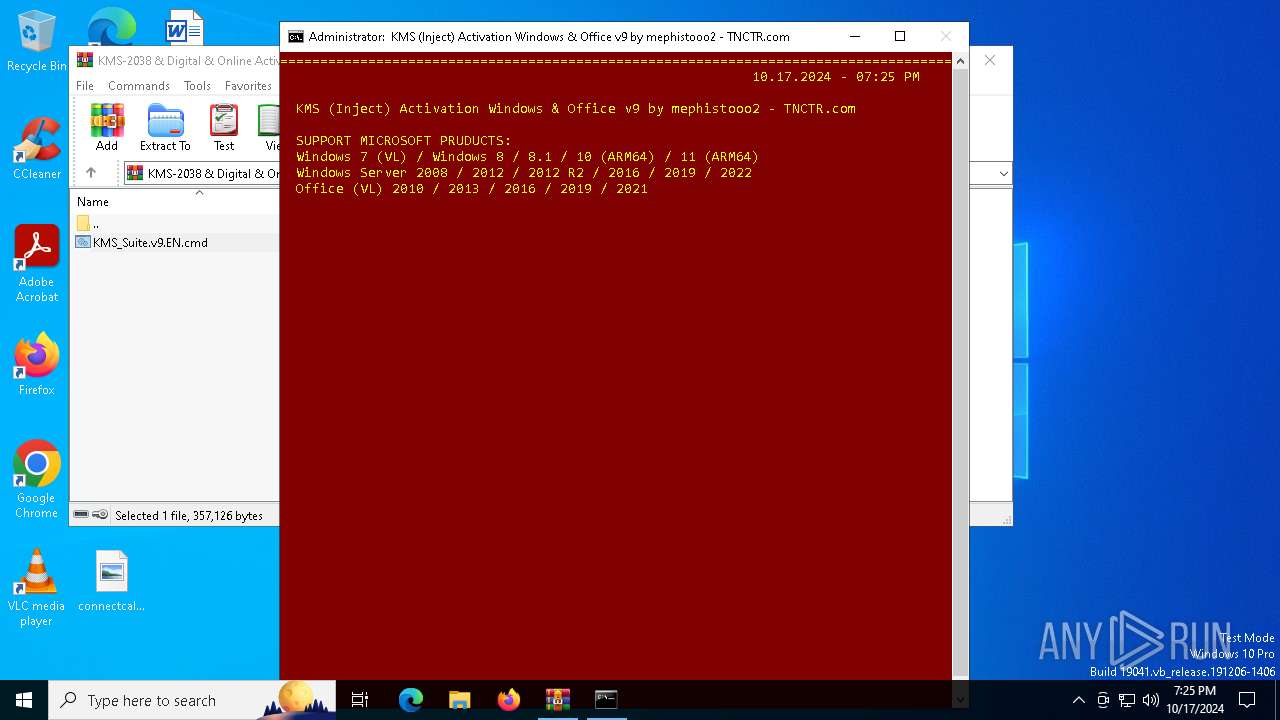Close the WinRAR window

(990, 60)
